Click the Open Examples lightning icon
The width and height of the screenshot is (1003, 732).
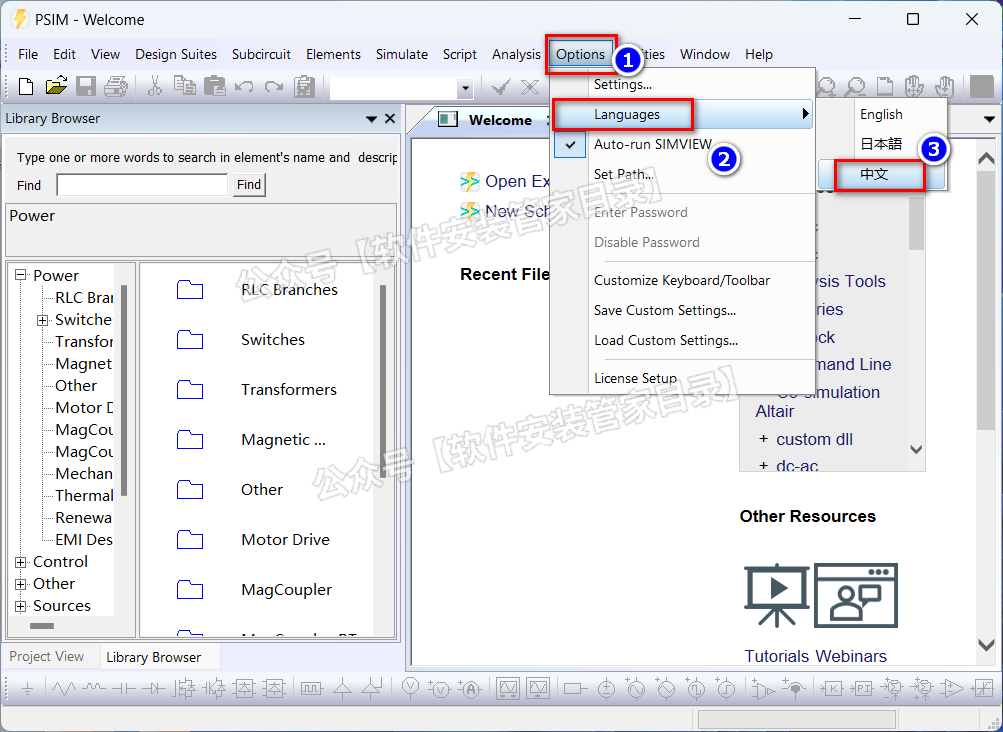tap(470, 182)
